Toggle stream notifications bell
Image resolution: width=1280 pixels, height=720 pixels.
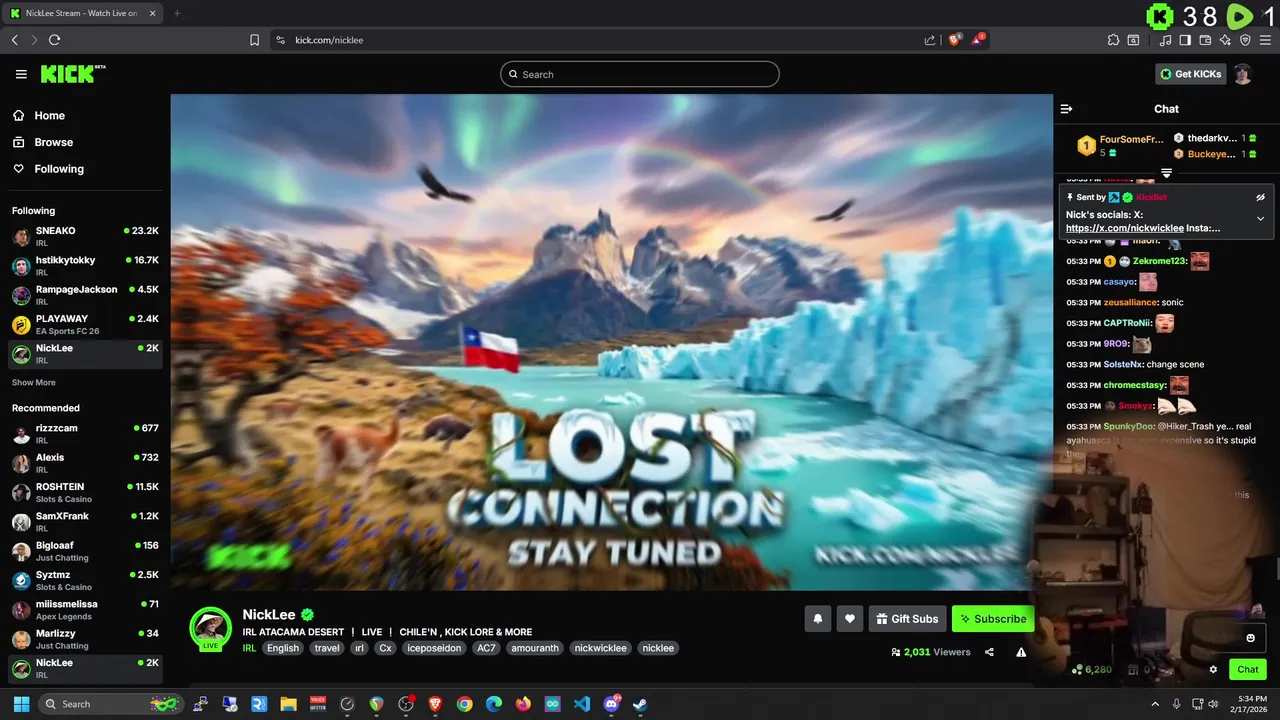[817, 619]
